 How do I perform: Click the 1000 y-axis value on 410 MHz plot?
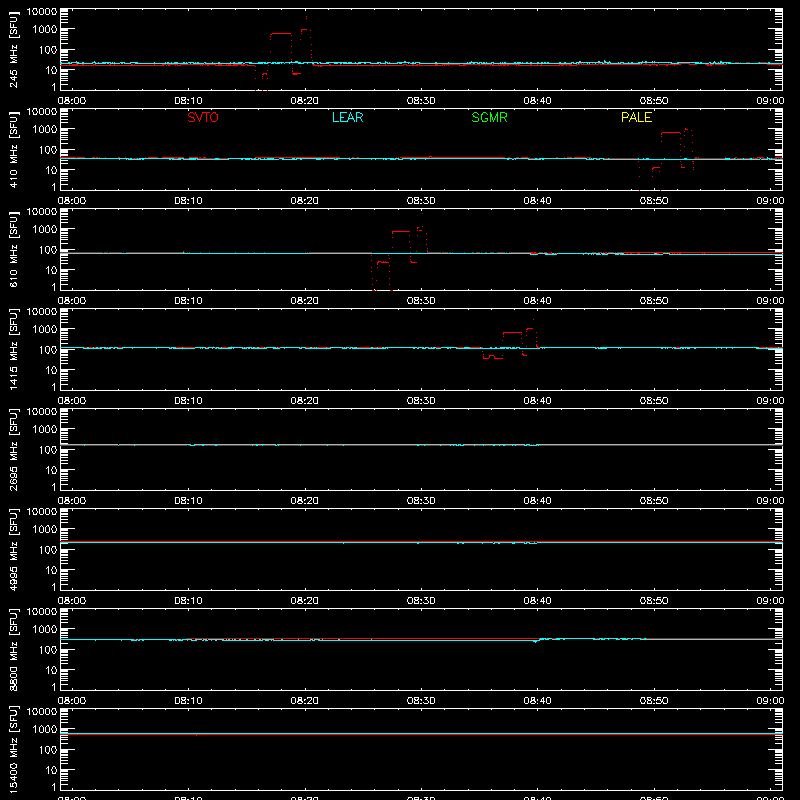pyautogui.click(x=45, y=130)
